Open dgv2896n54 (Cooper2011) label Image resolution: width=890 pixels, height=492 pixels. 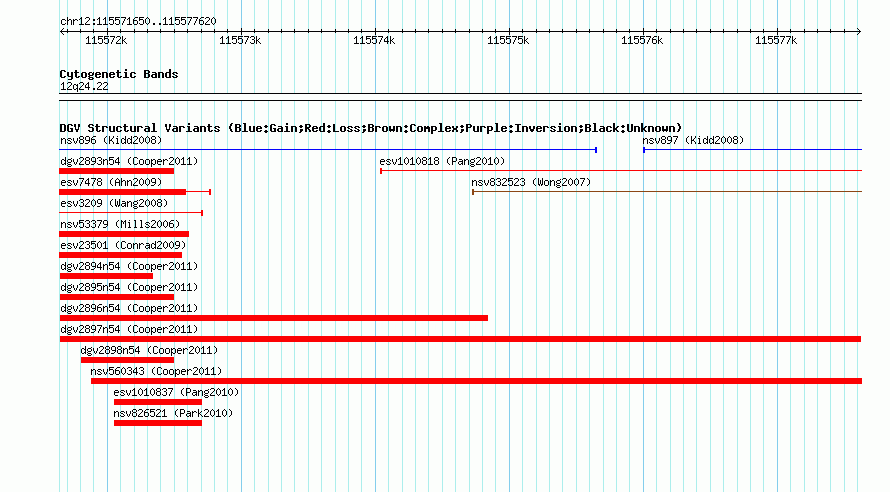point(129,308)
